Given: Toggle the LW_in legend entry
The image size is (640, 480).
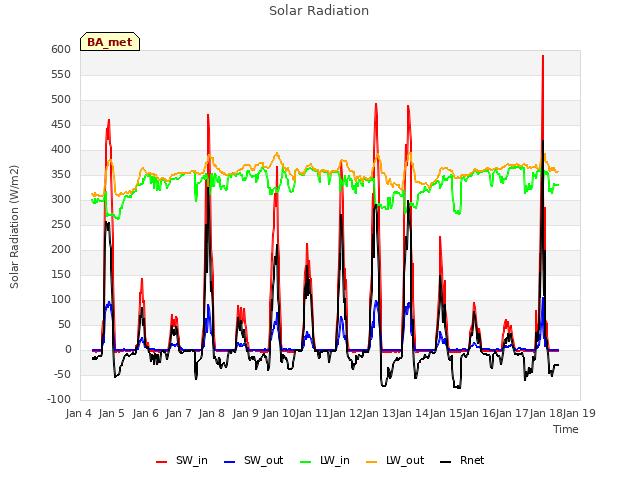Looking at the screenshot, I should click(324, 460).
